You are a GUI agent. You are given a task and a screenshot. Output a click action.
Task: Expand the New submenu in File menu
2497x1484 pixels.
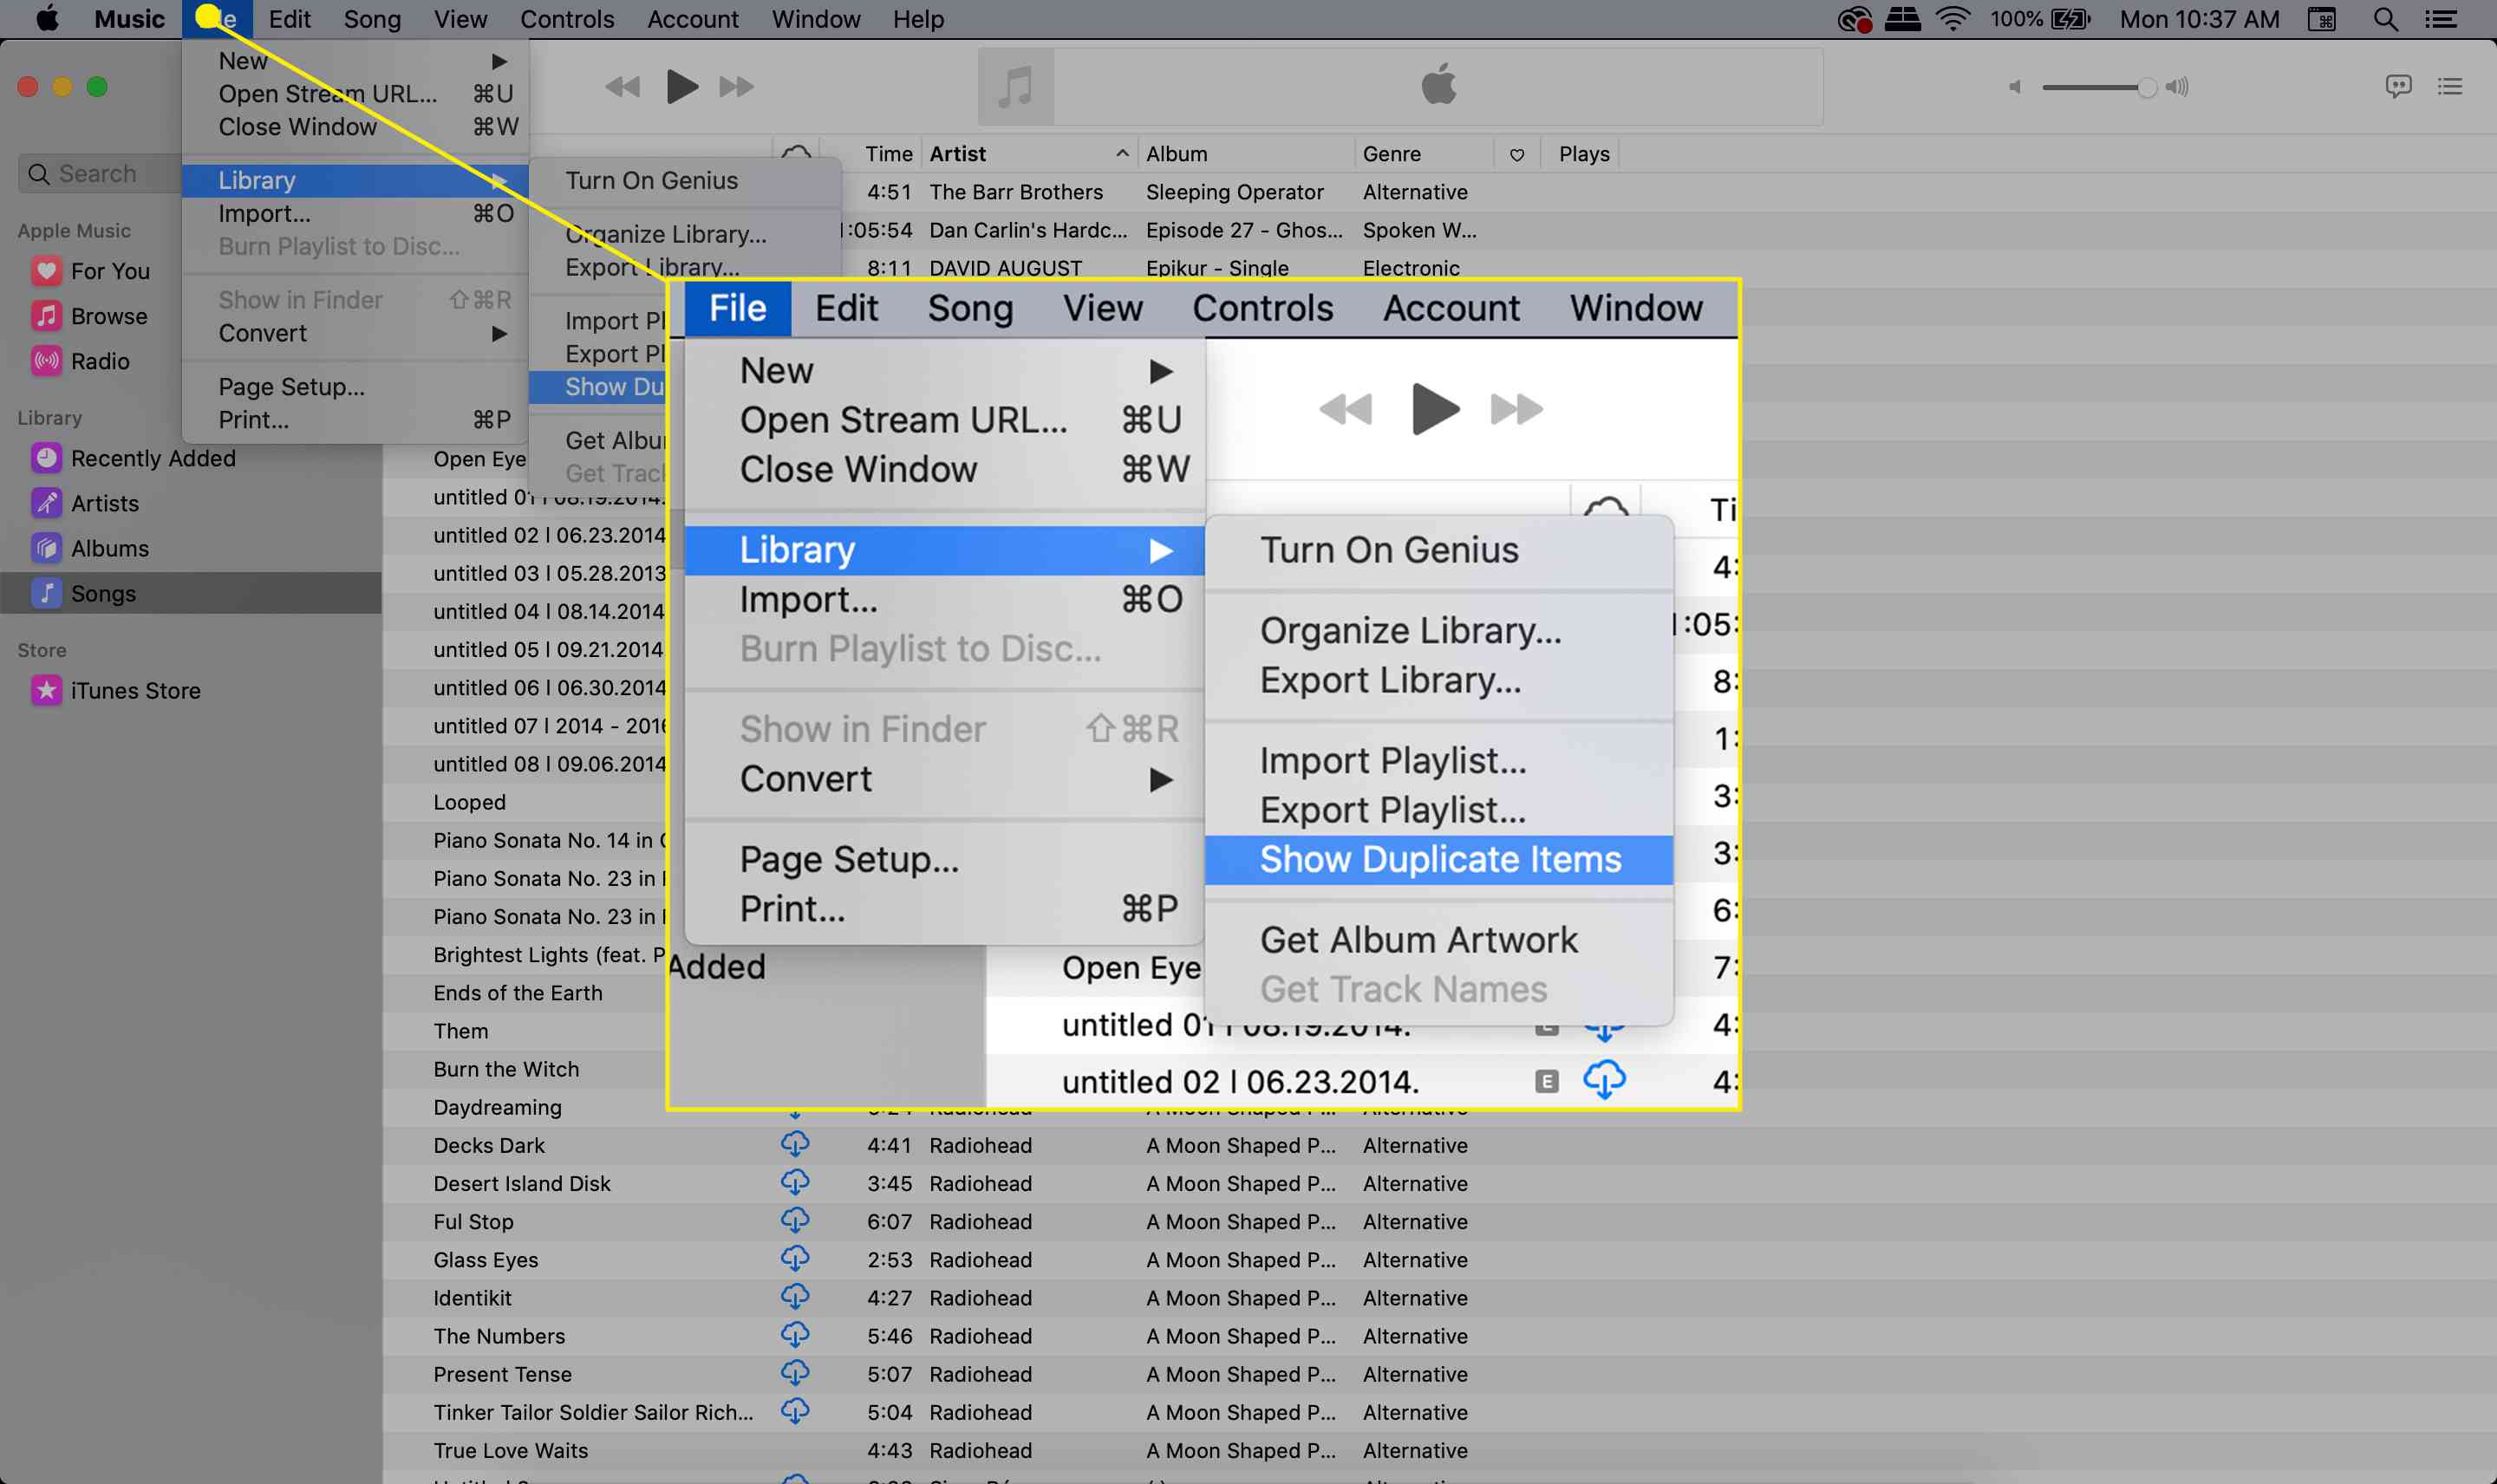355,61
